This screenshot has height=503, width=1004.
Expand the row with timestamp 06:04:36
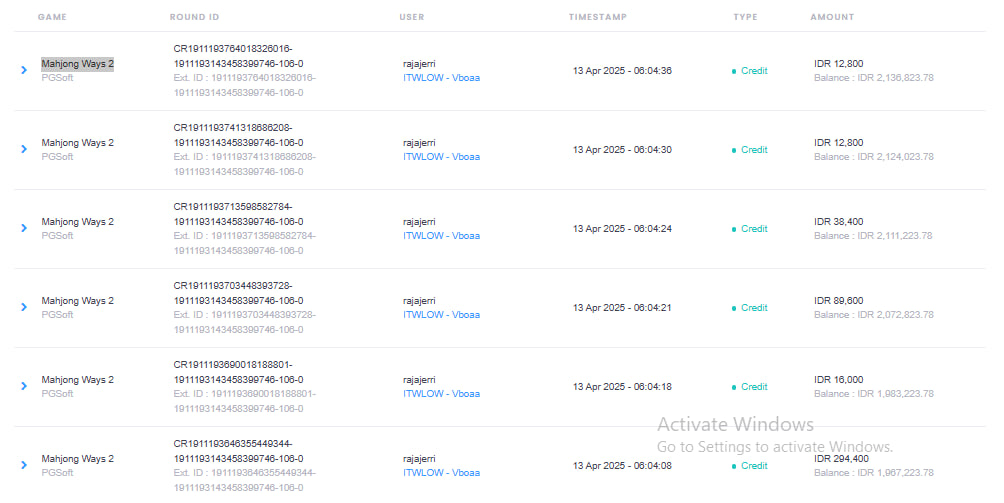coord(24,70)
